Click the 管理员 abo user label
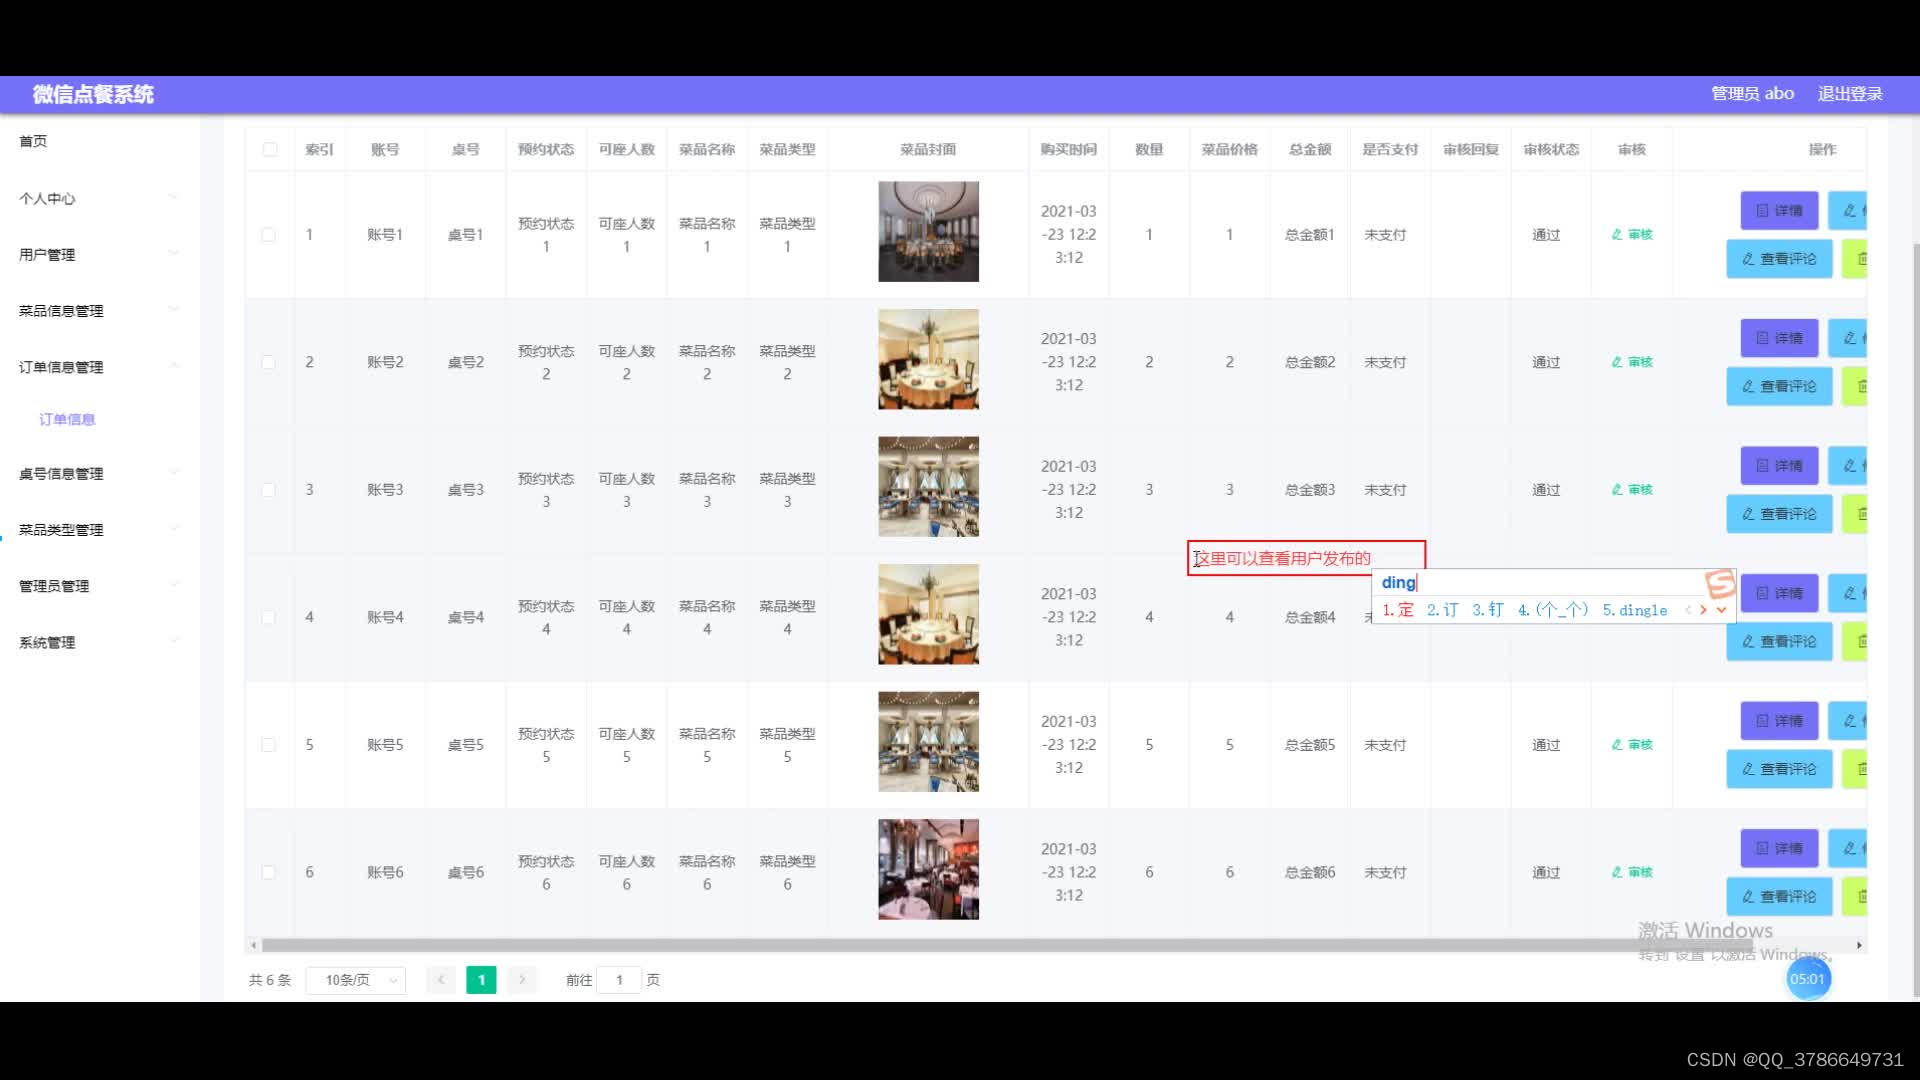1920x1080 pixels. click(x=1752, y=94)
